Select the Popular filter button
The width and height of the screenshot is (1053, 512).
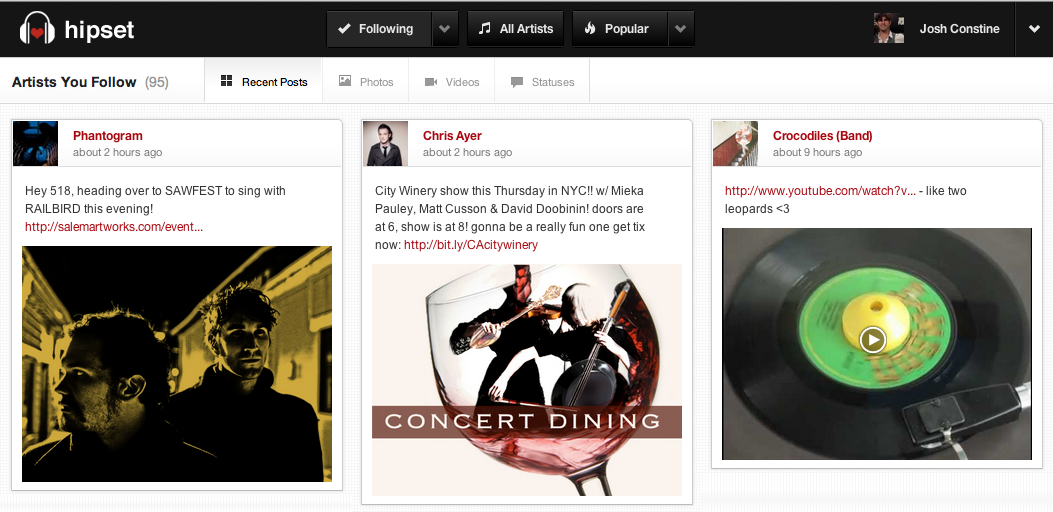[x=619, y=29]
